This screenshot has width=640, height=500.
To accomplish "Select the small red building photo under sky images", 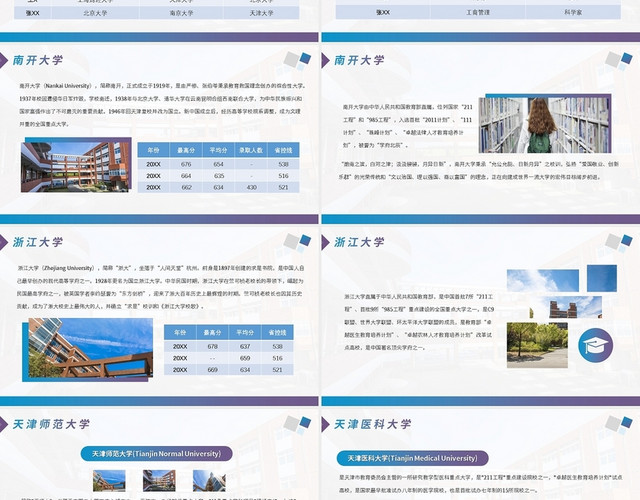I will pos(566,307).
